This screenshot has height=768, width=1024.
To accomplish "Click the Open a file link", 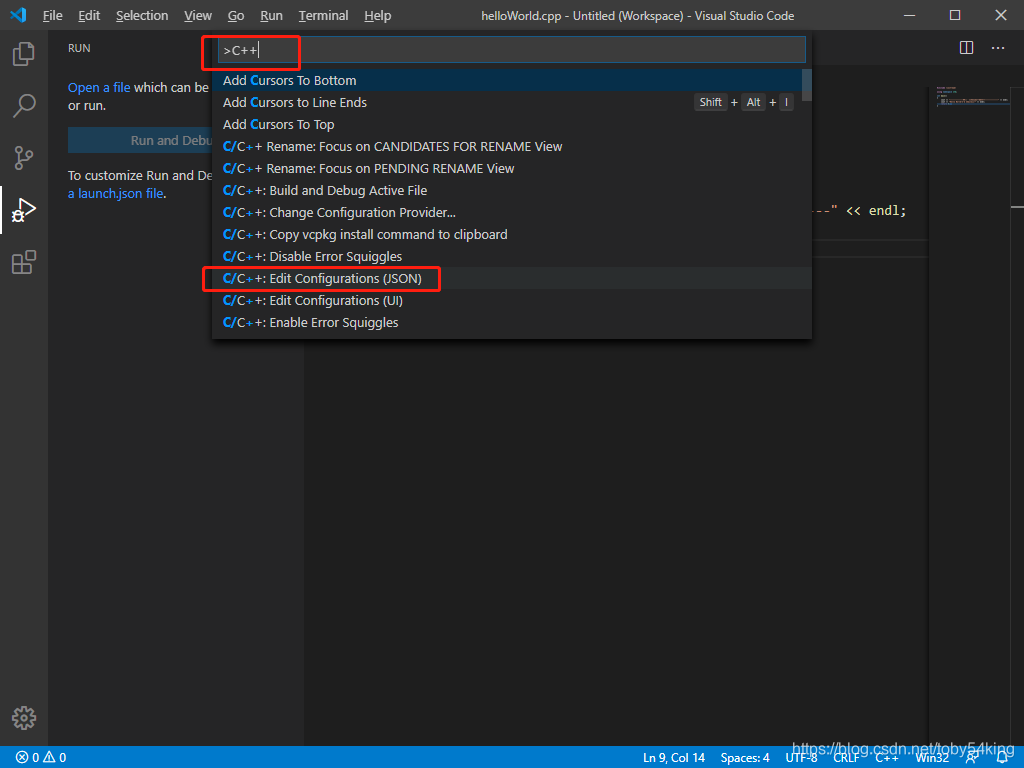I will (99, 88).
